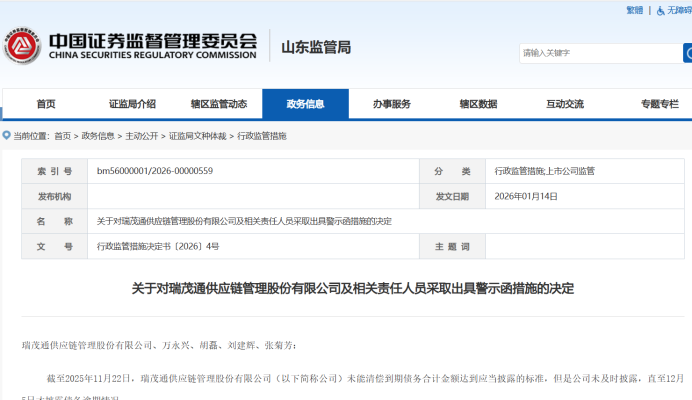
Task: Click the 行政监管措施 breadcrumb link
Action: pos(260,135)
